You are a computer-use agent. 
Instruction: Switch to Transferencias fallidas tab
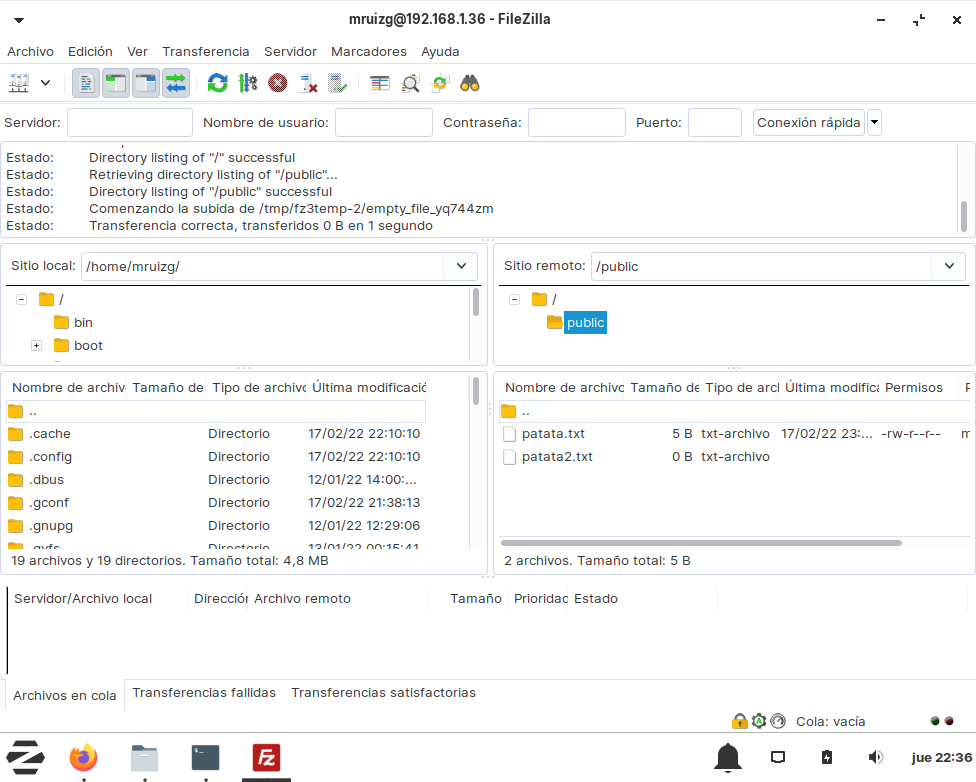coord(204,693)
